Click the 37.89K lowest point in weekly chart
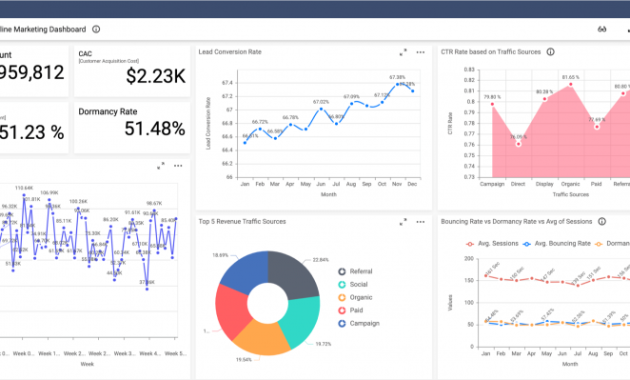Image resolution: width=630 pixels, height=380 pixels. (147, 289)
